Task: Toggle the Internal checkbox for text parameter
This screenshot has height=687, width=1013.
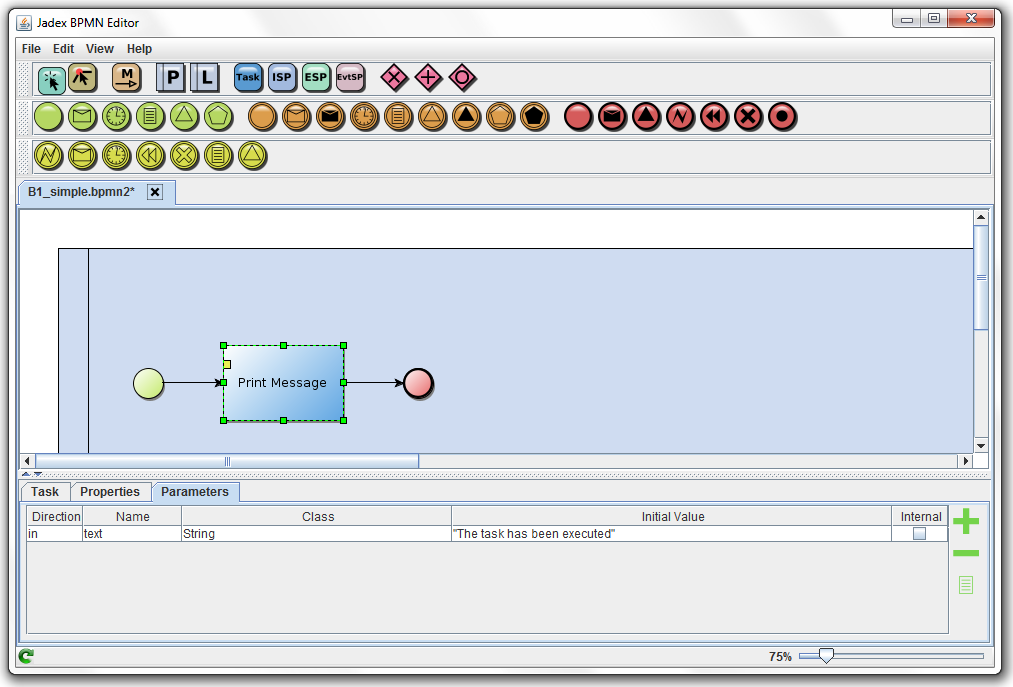Action: 919,533
